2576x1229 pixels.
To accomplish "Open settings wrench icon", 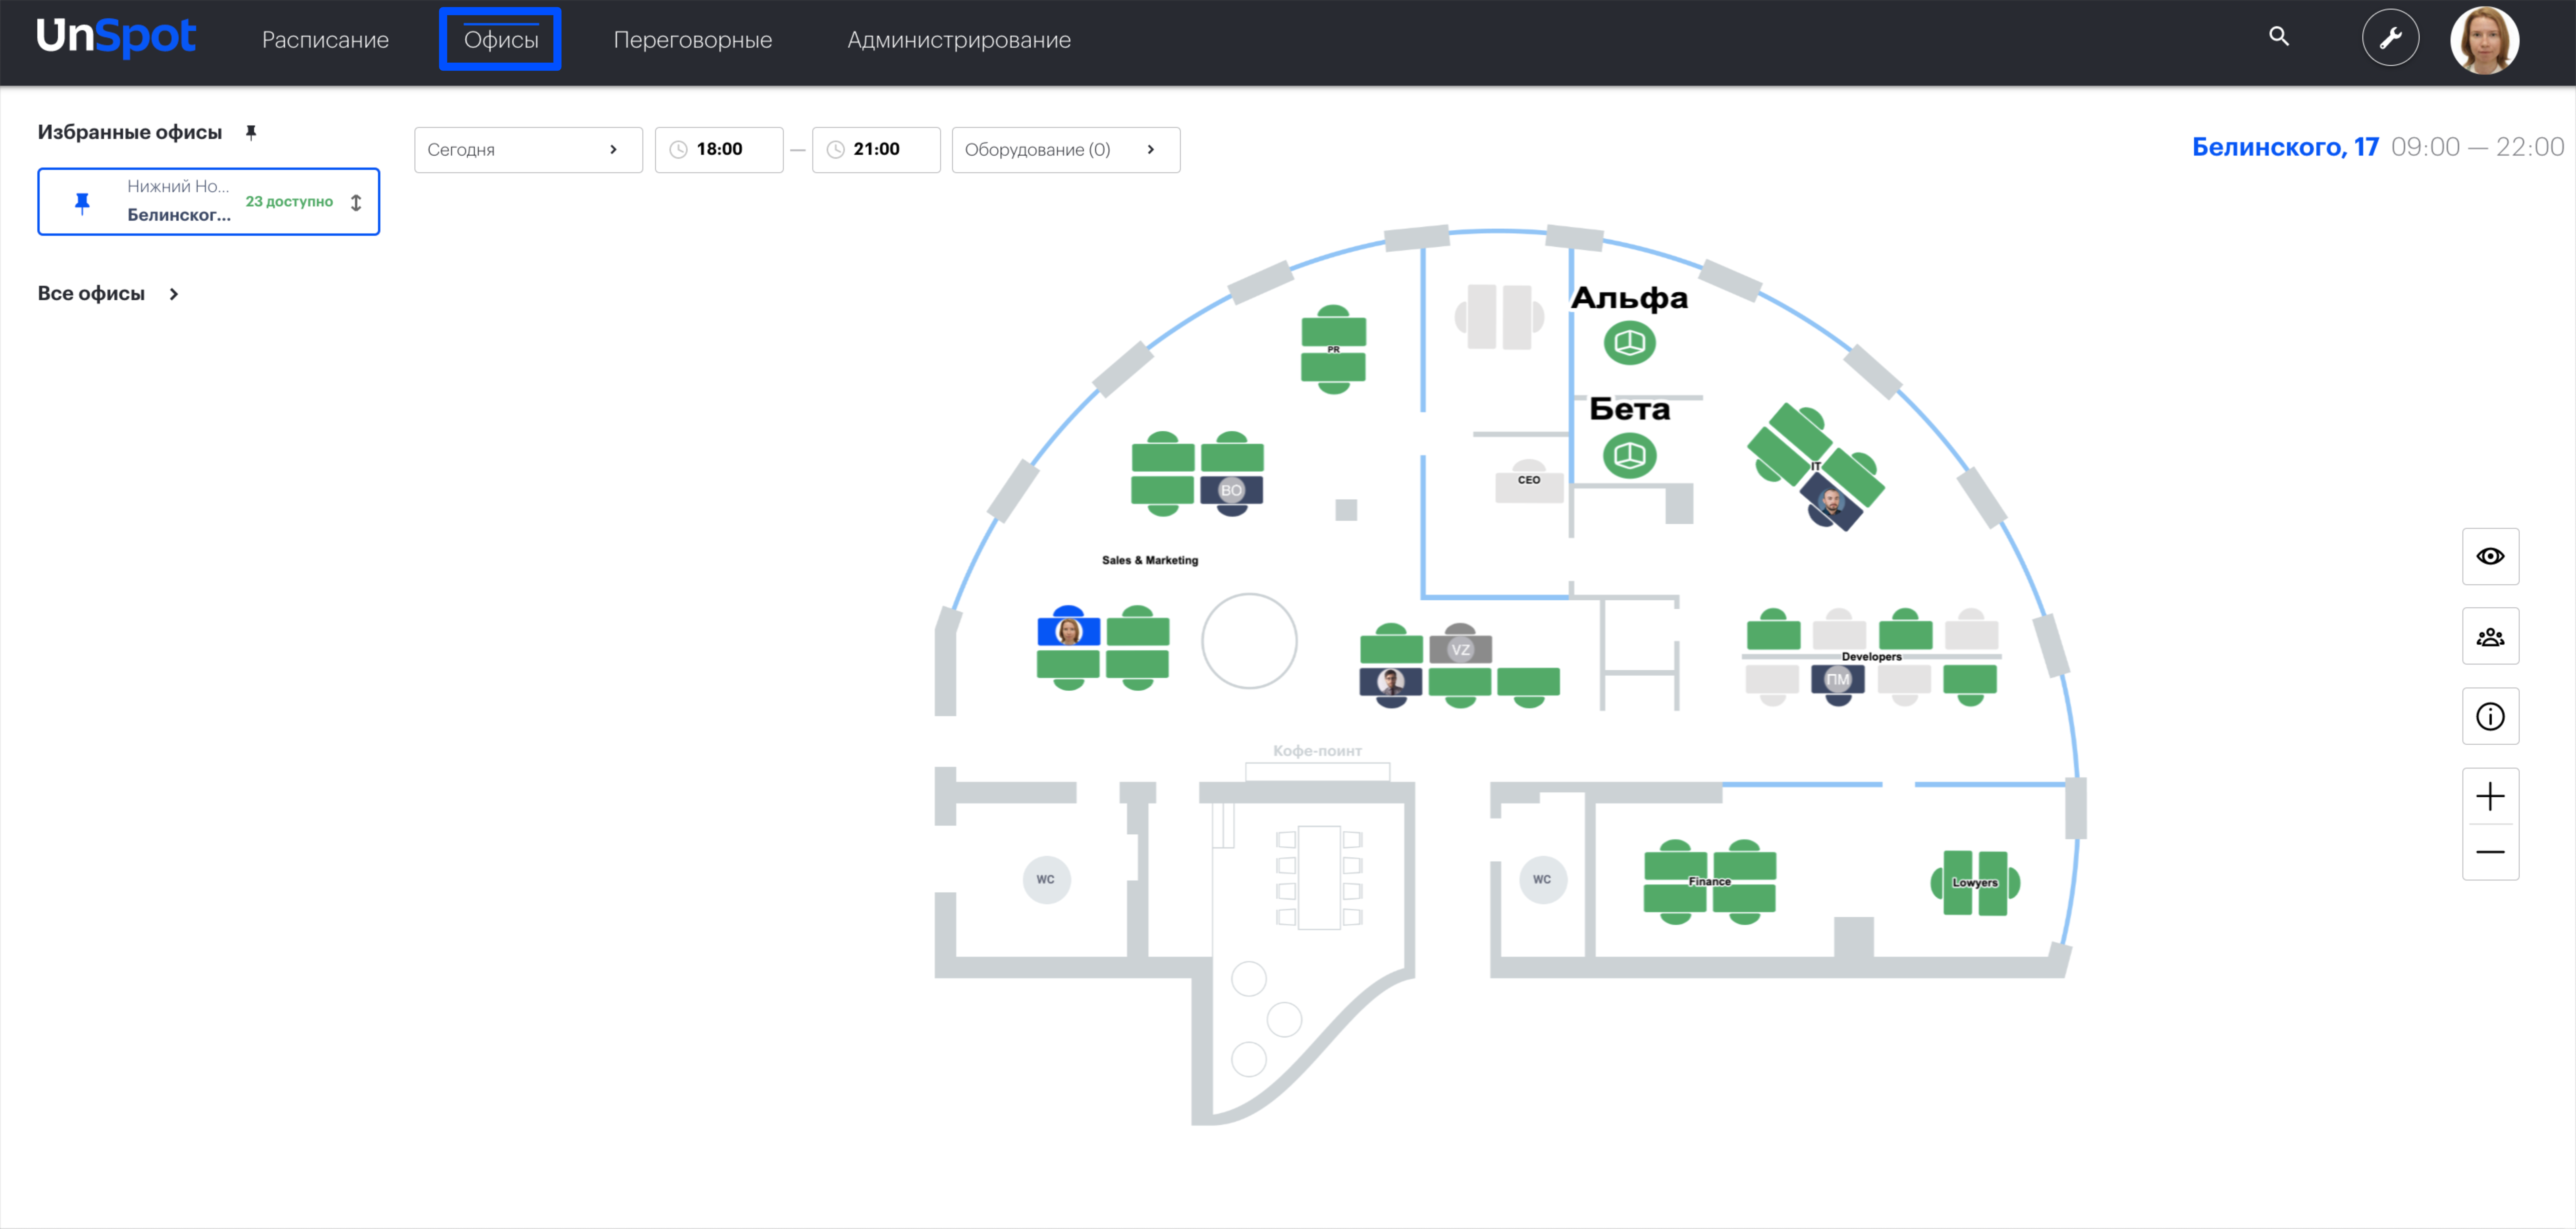I will [x=2390, y=38].
